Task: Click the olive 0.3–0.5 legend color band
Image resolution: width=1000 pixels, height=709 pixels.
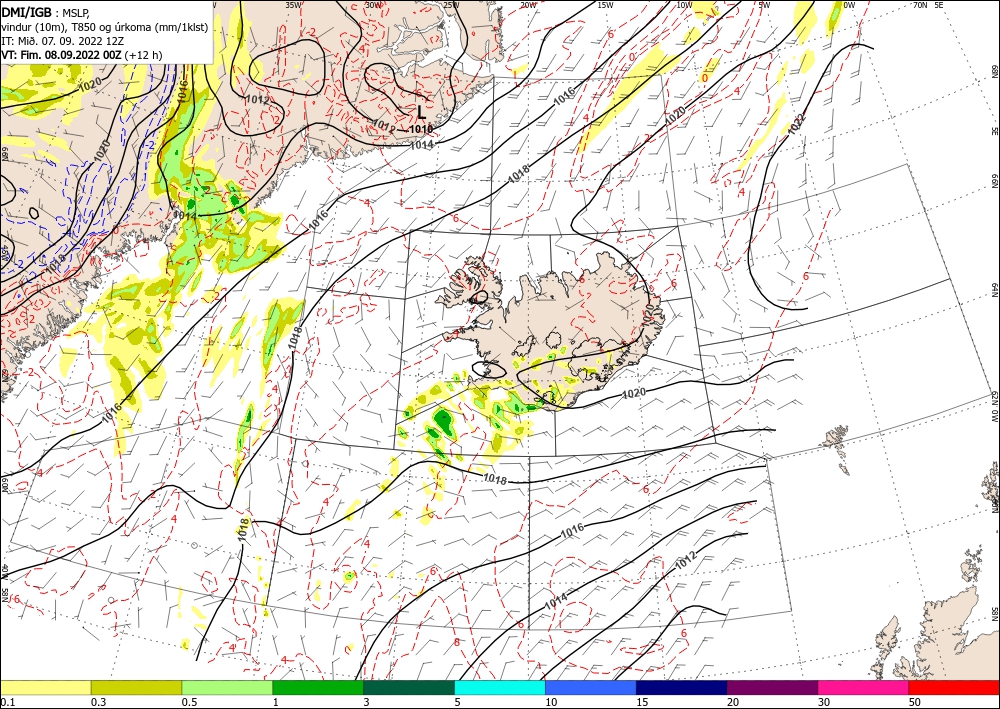Action: point(136,687)
